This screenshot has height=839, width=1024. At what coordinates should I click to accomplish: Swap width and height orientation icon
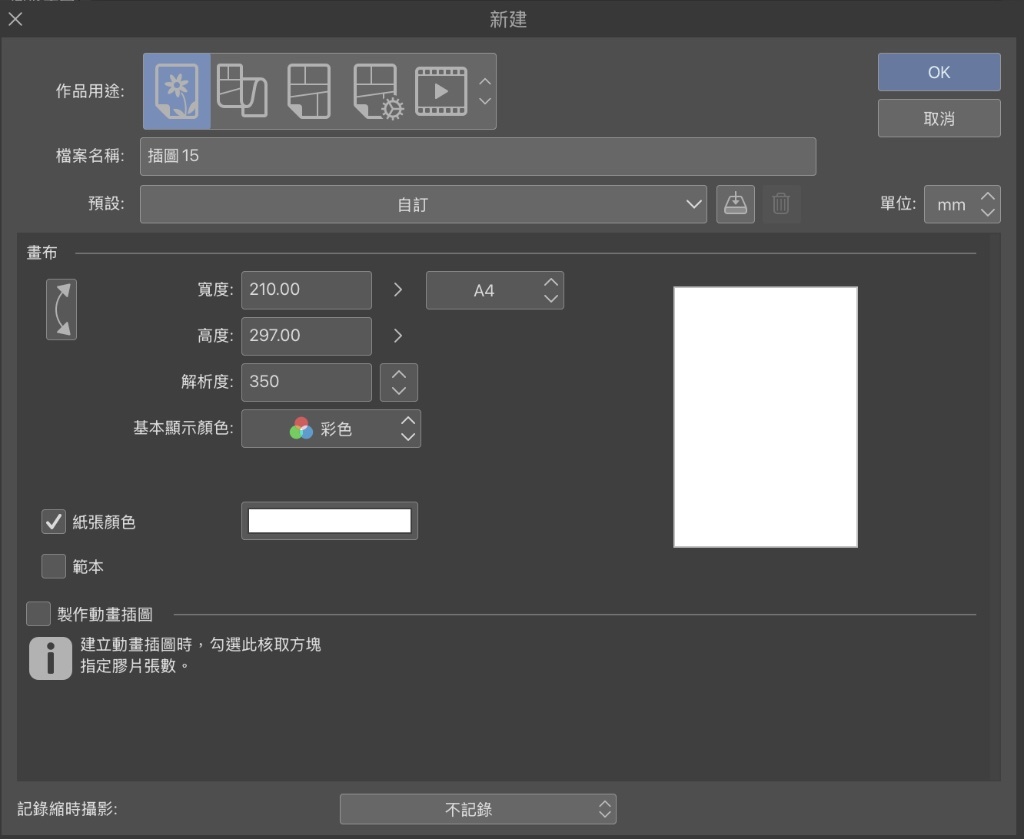pos(61,309)
